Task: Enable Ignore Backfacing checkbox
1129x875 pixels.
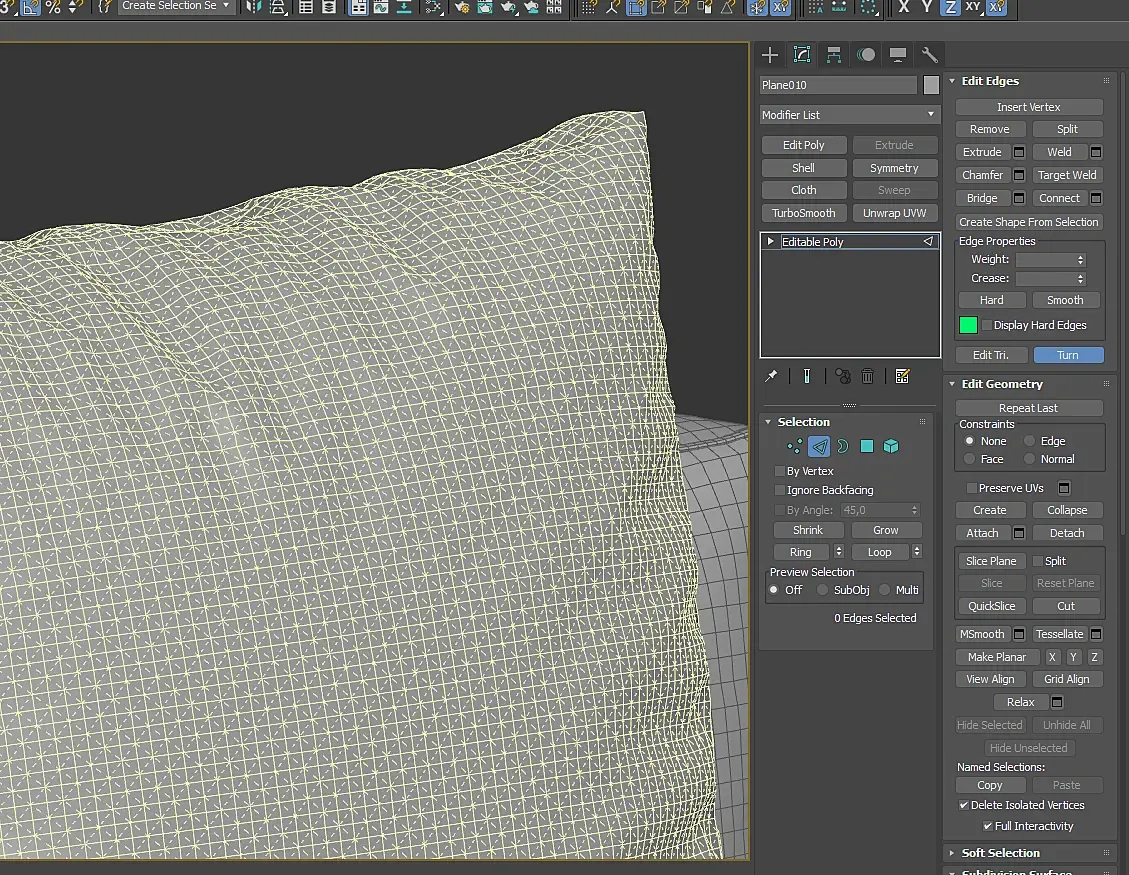Action: click(x=779, y=490)
